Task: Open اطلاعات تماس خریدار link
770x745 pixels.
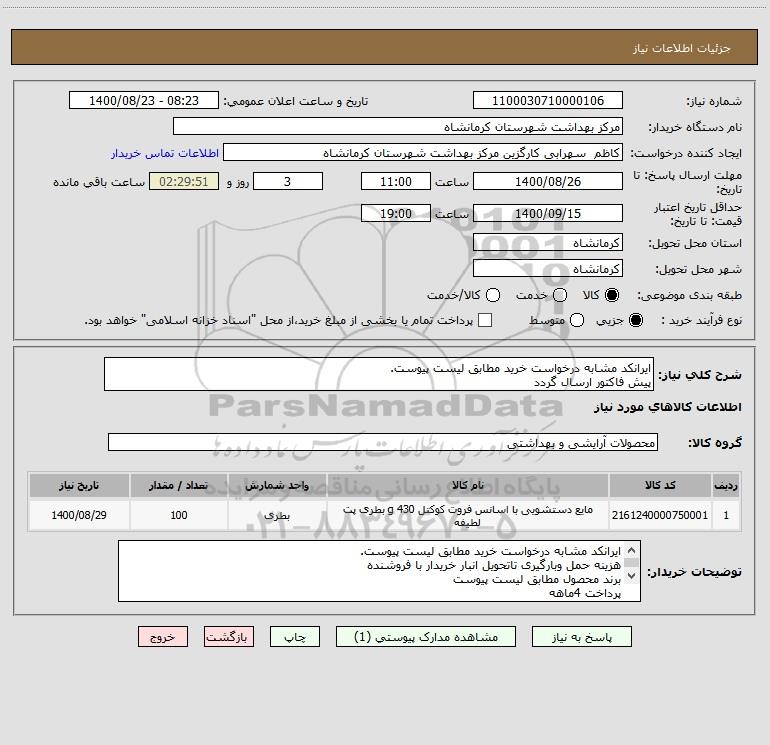Action: click(x=165, y=153)
